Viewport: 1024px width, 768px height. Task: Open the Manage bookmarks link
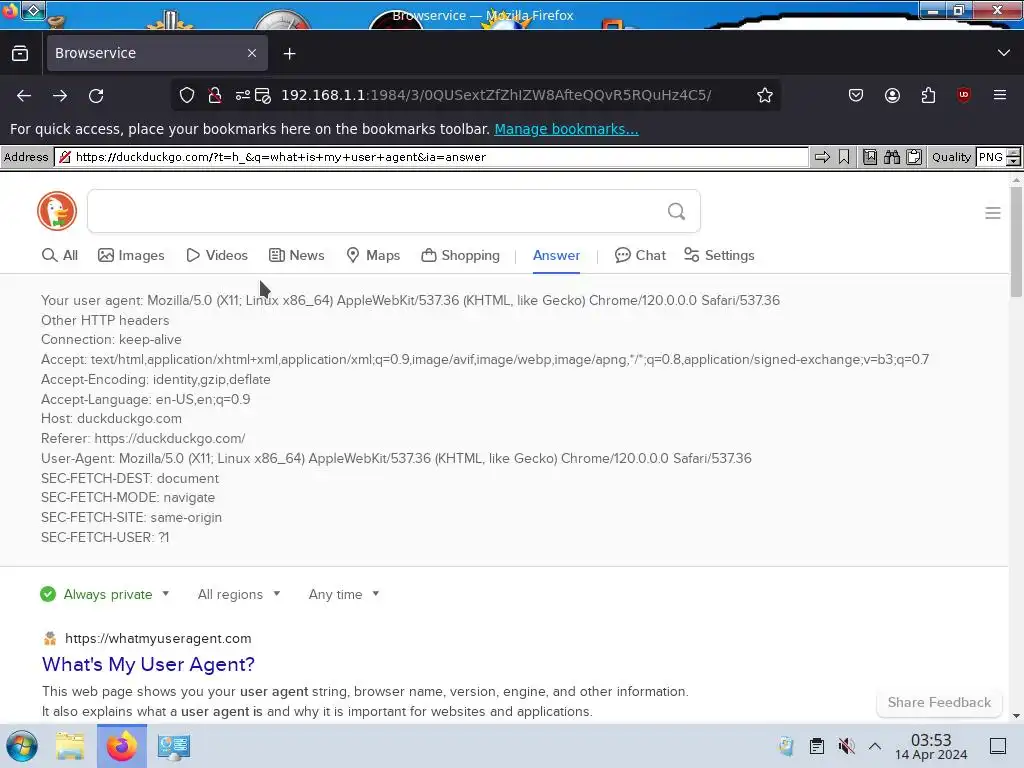566,129
